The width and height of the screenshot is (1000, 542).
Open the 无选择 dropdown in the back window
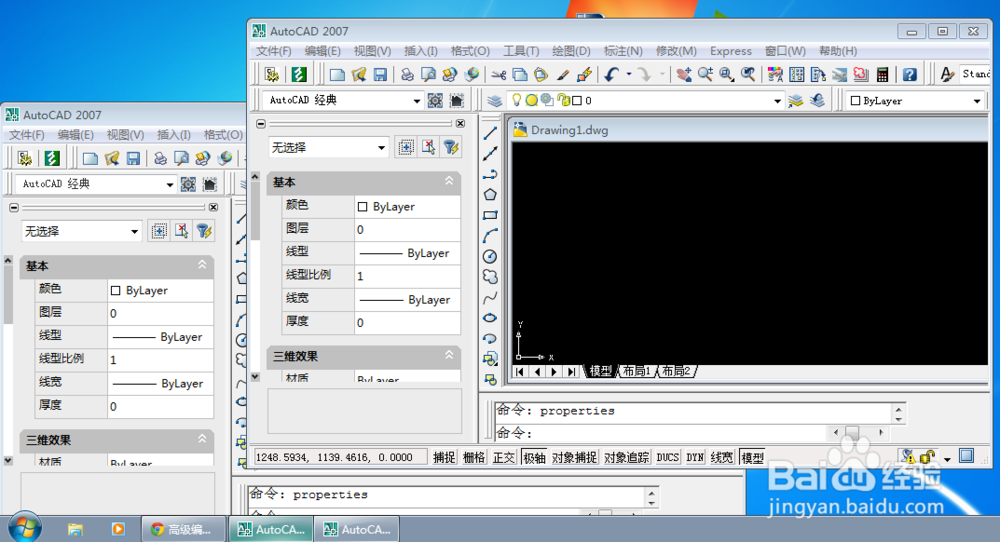coord(135,231)
